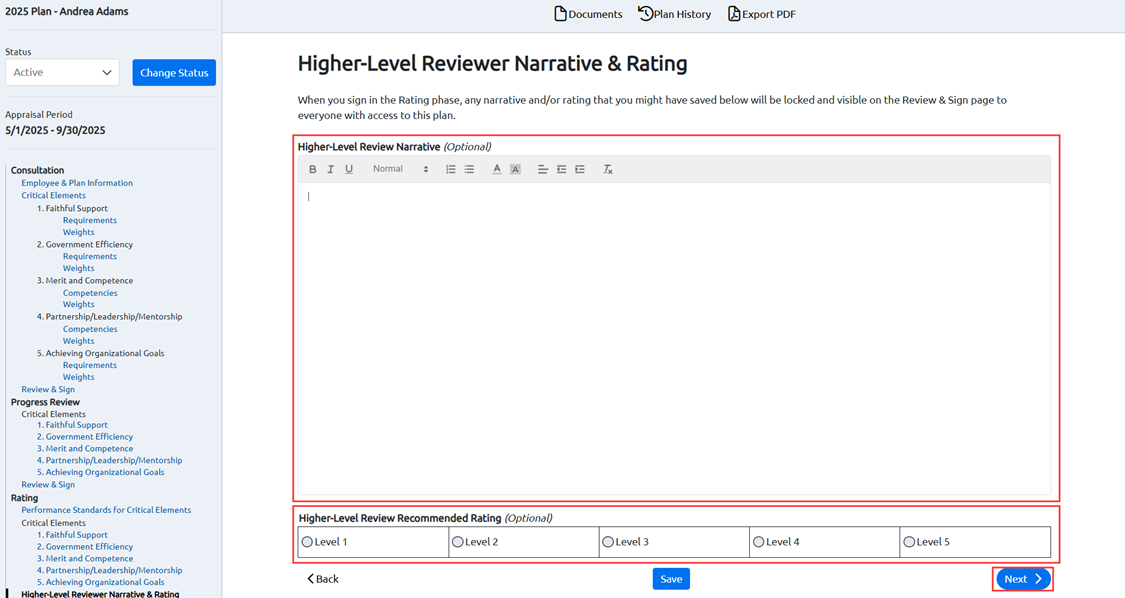Screen dimensions: 1125x598
Task: Open Rating section 5. Achieving Organizational Goals
Action: 100,582
